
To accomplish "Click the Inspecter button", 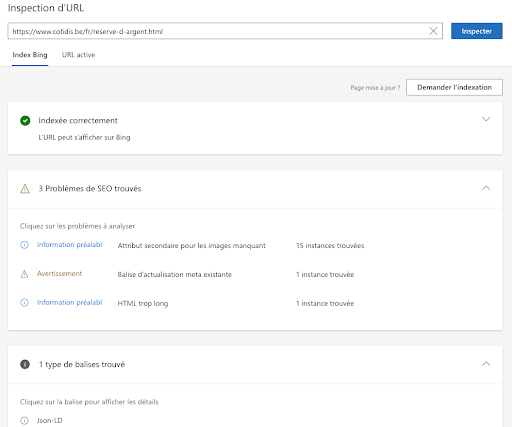I will pos(477,31).
